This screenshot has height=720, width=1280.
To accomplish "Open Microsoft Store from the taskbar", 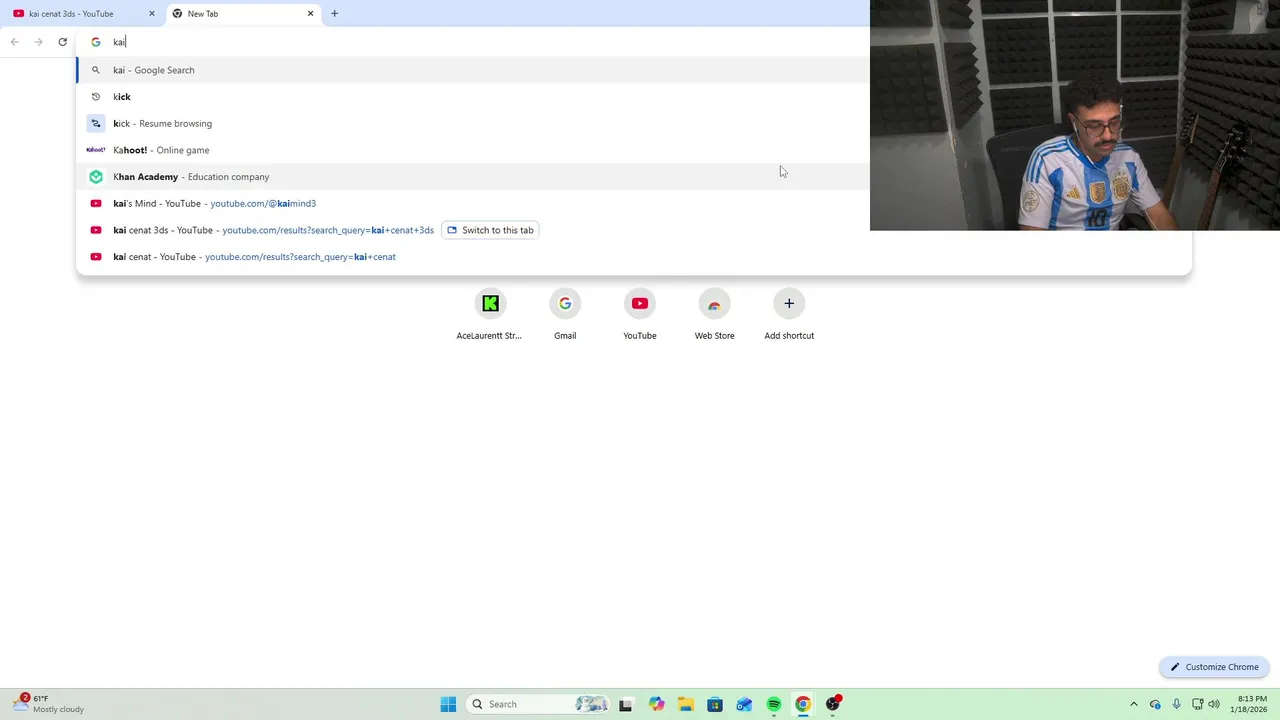I will [x=715, y=704].
